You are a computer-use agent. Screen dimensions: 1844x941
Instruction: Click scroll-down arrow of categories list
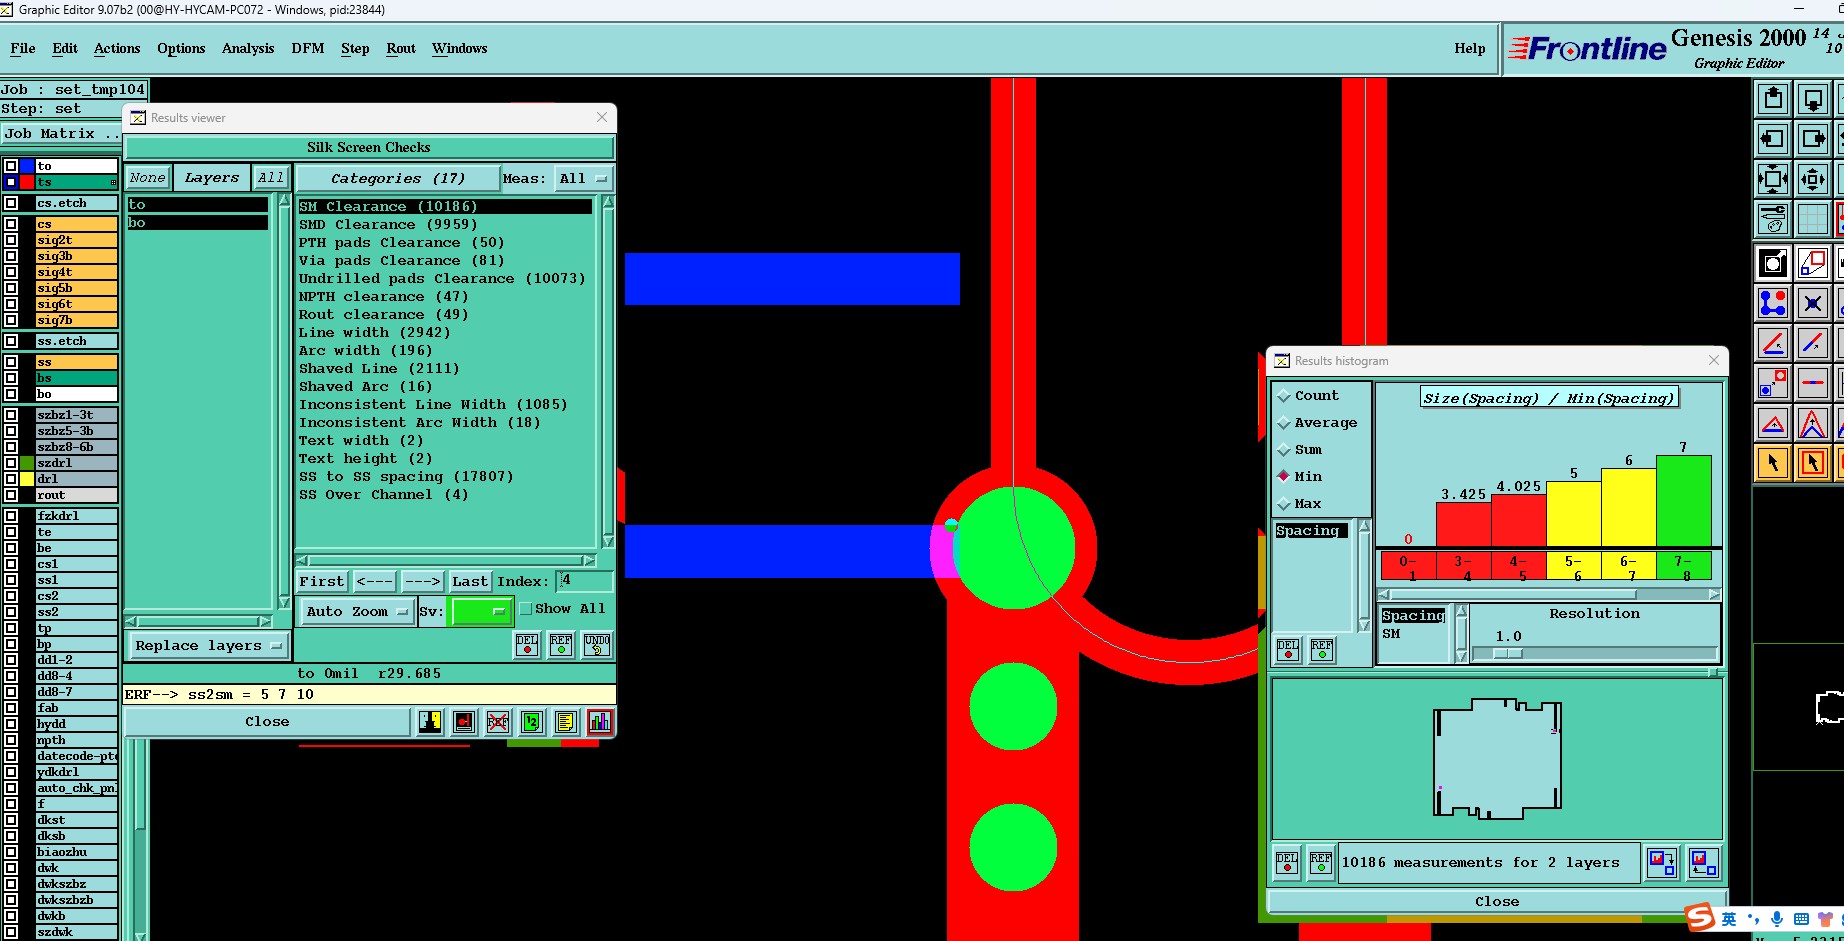point(608,541)
